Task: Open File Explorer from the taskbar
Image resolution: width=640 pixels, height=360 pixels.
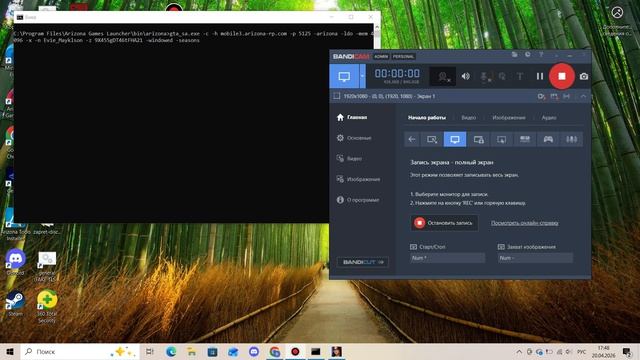Action: pyautogui.click(x=191, y=351)
